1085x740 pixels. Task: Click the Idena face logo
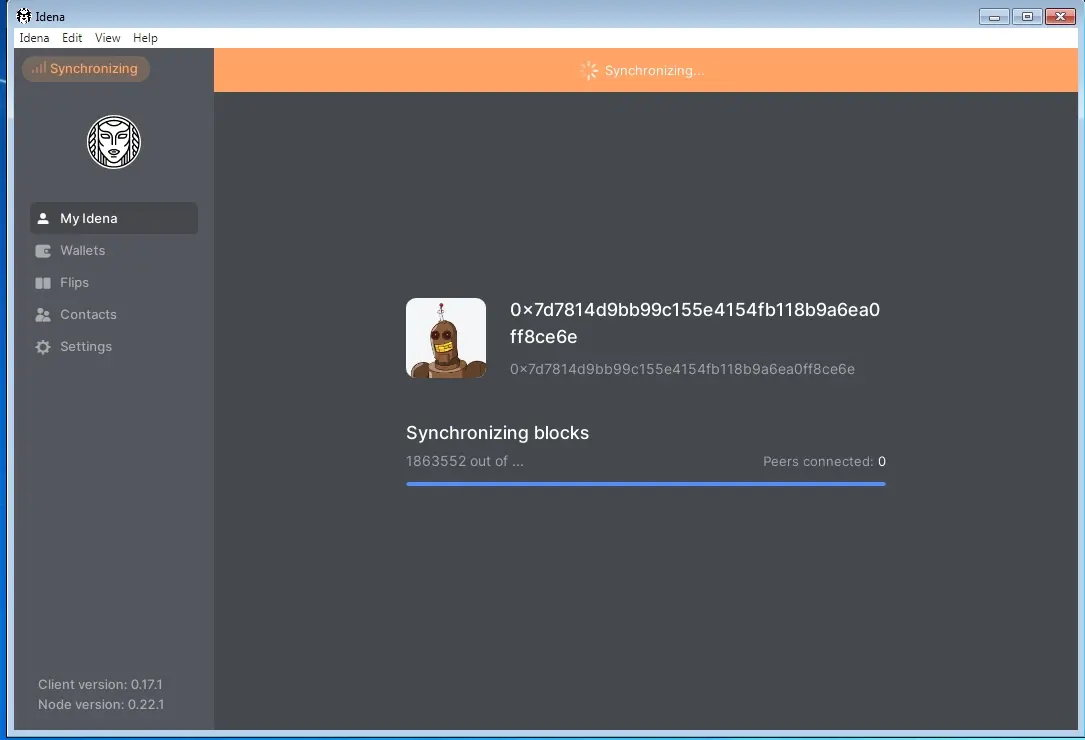(113, 142)
